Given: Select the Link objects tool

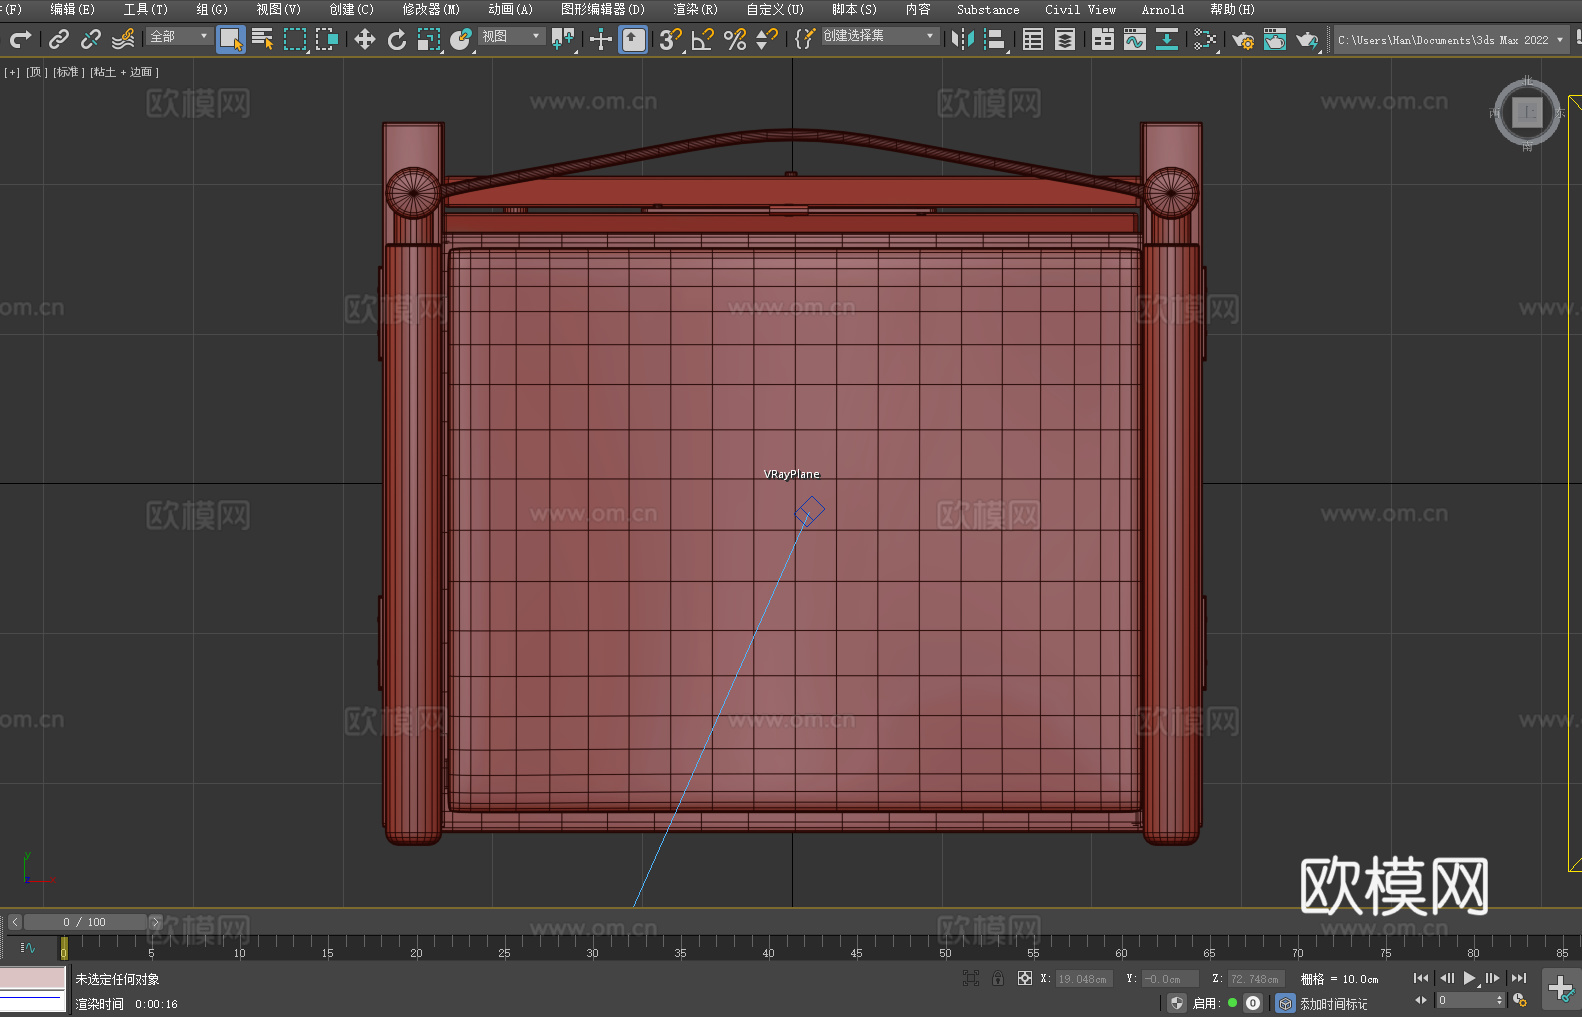Looking at the screenshot, I should 59,39.
